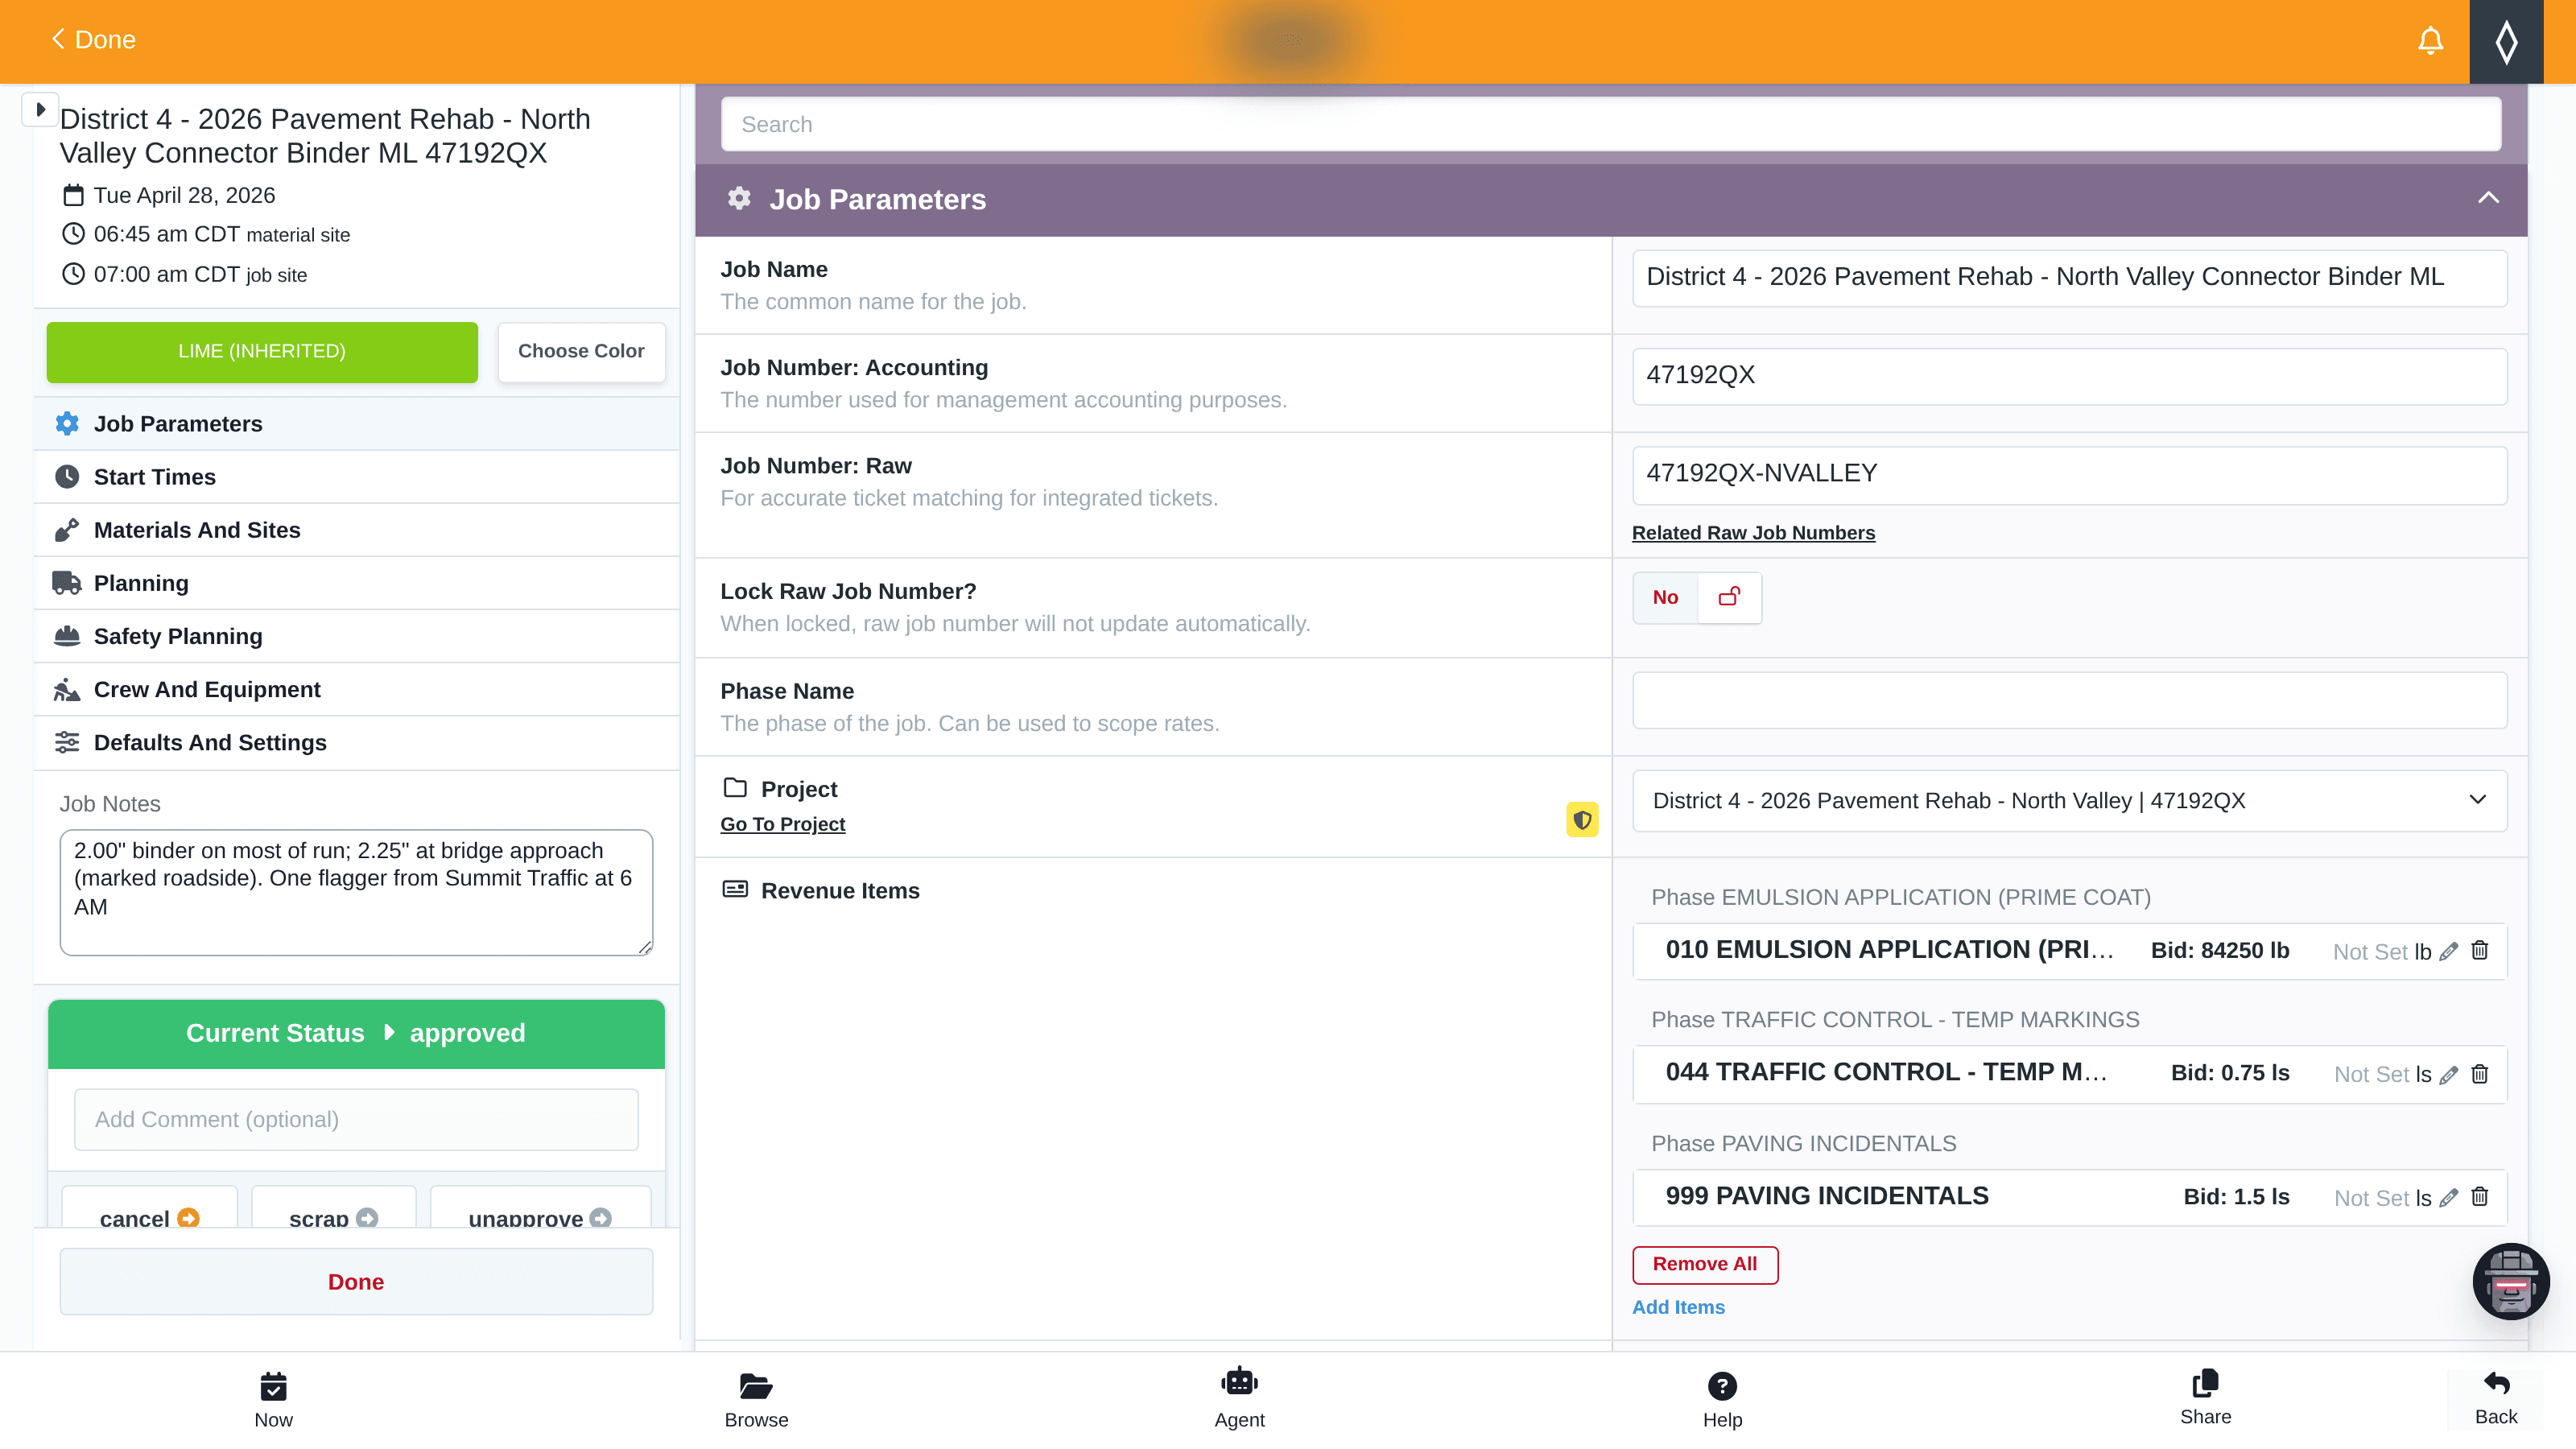
Task: Click the Search field
Action: click(1611, 124)
